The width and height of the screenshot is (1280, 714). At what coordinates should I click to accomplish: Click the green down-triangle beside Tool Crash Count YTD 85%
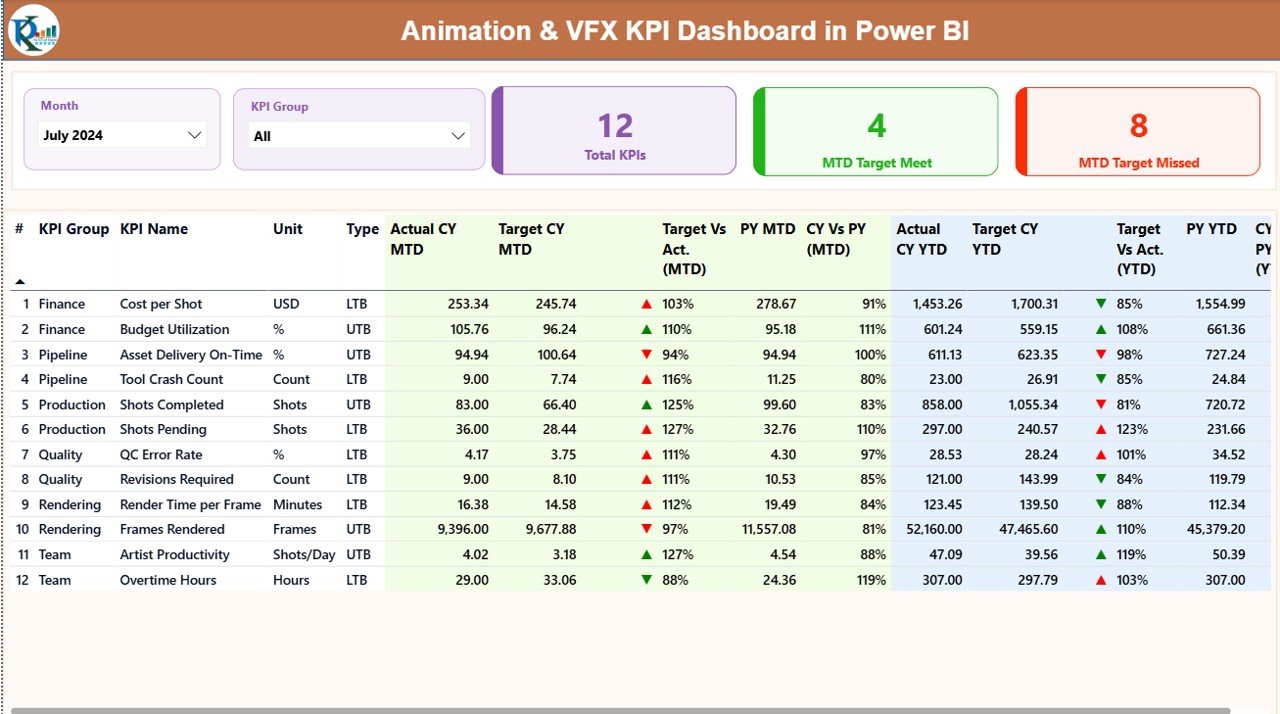click(1100, 378)
